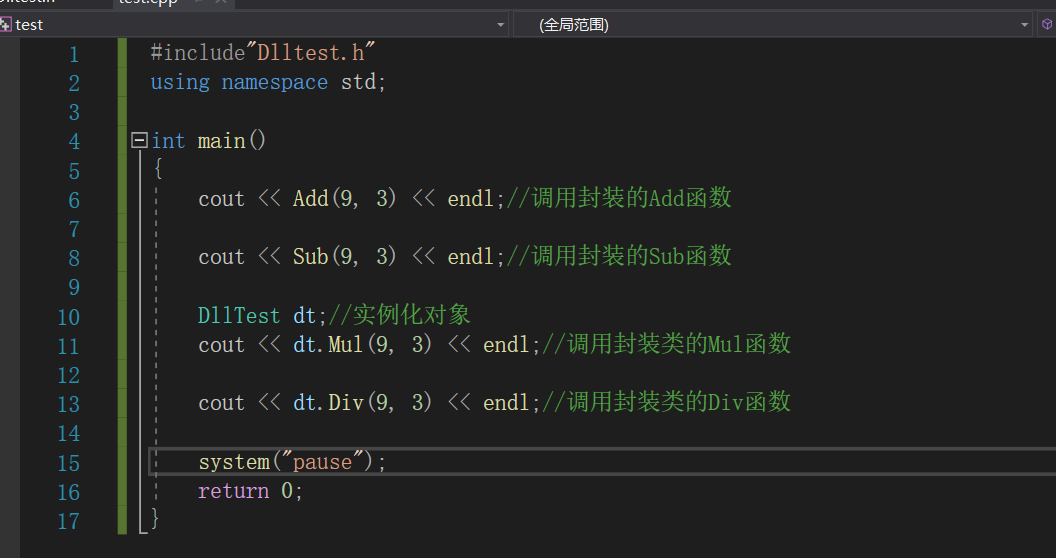Click the DllTest type name on line 10
1056x558 pixels.
[x=239, y=316]
